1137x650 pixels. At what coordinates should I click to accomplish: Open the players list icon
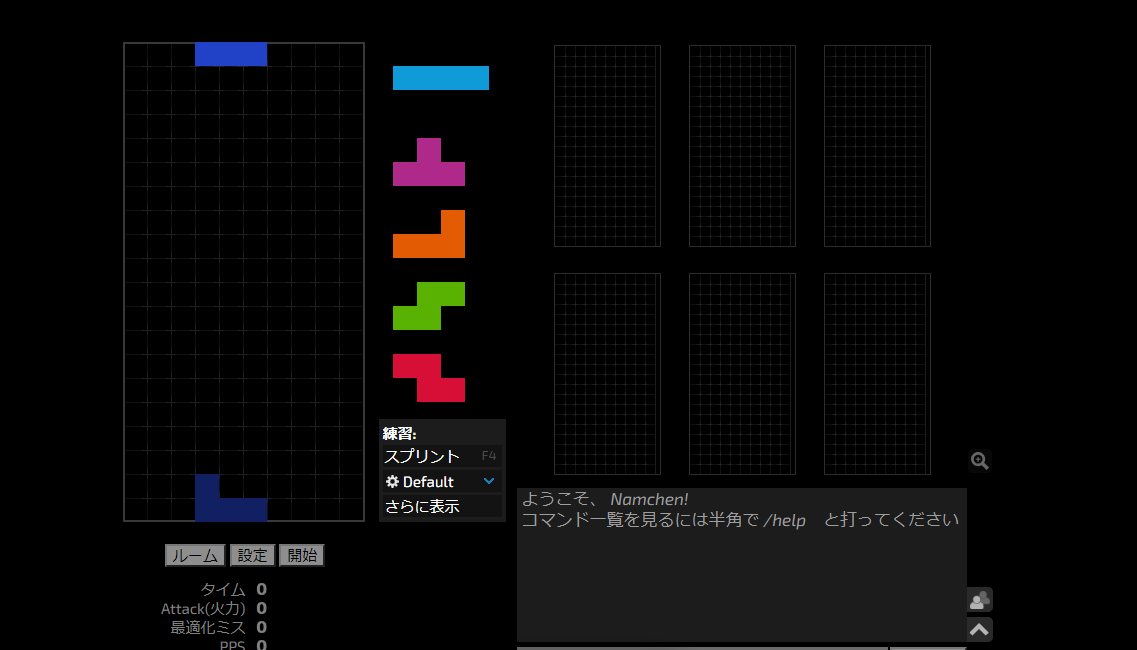(x=980, y=600)
